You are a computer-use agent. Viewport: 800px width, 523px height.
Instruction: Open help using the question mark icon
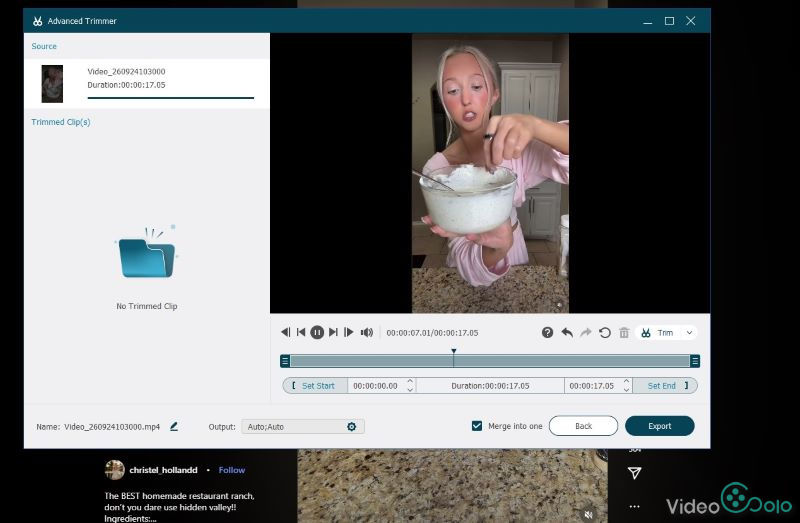(x=547, y=333)
